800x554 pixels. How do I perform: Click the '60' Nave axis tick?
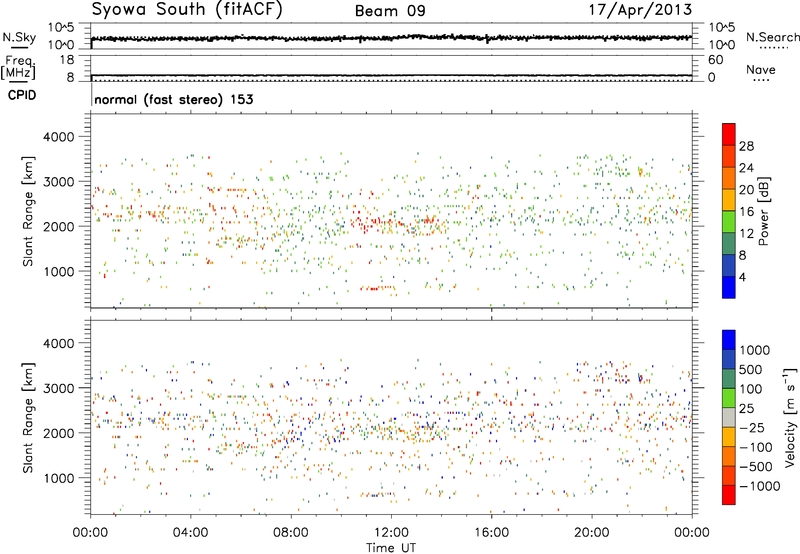point(716,60)
